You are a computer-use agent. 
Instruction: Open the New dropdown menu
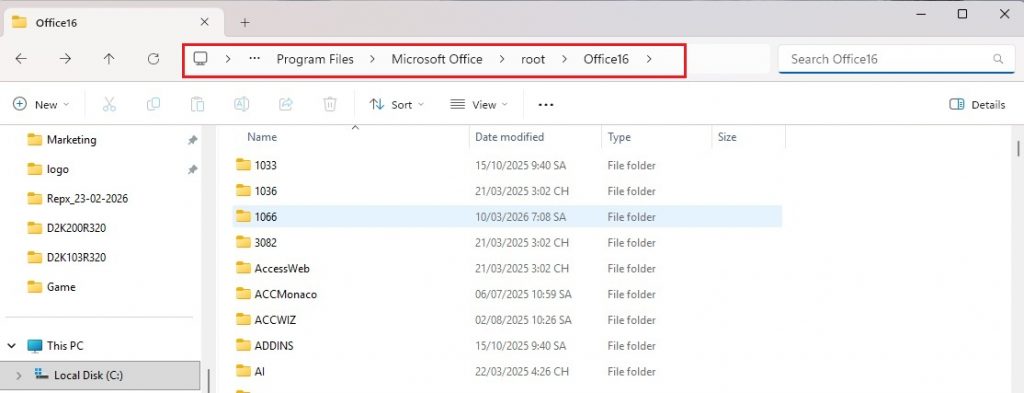click(41, 104)
